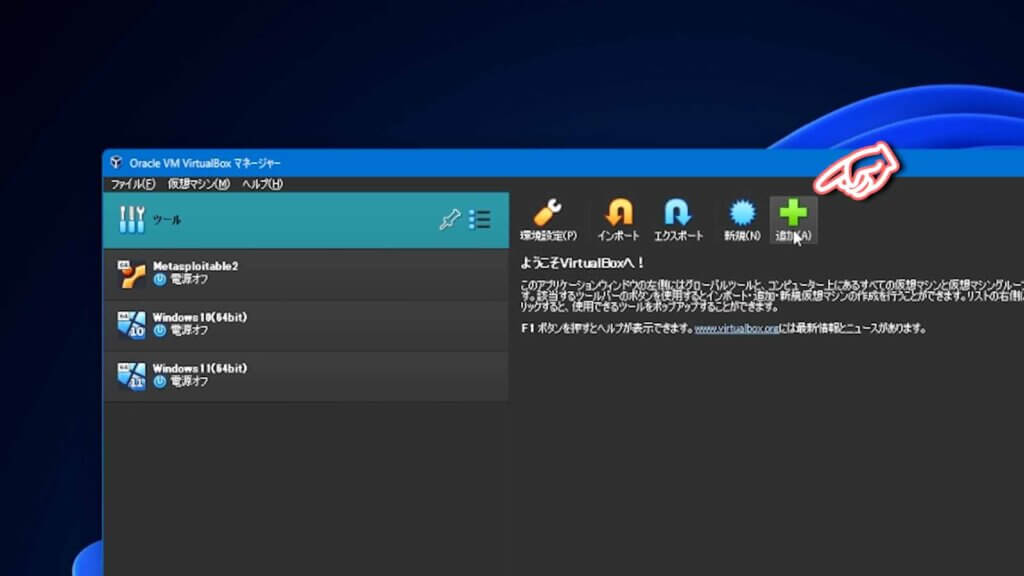Click the ようこそVirtualBoxへ! heading
Viewport: 1024px width, 576px height.
[582, 263]
